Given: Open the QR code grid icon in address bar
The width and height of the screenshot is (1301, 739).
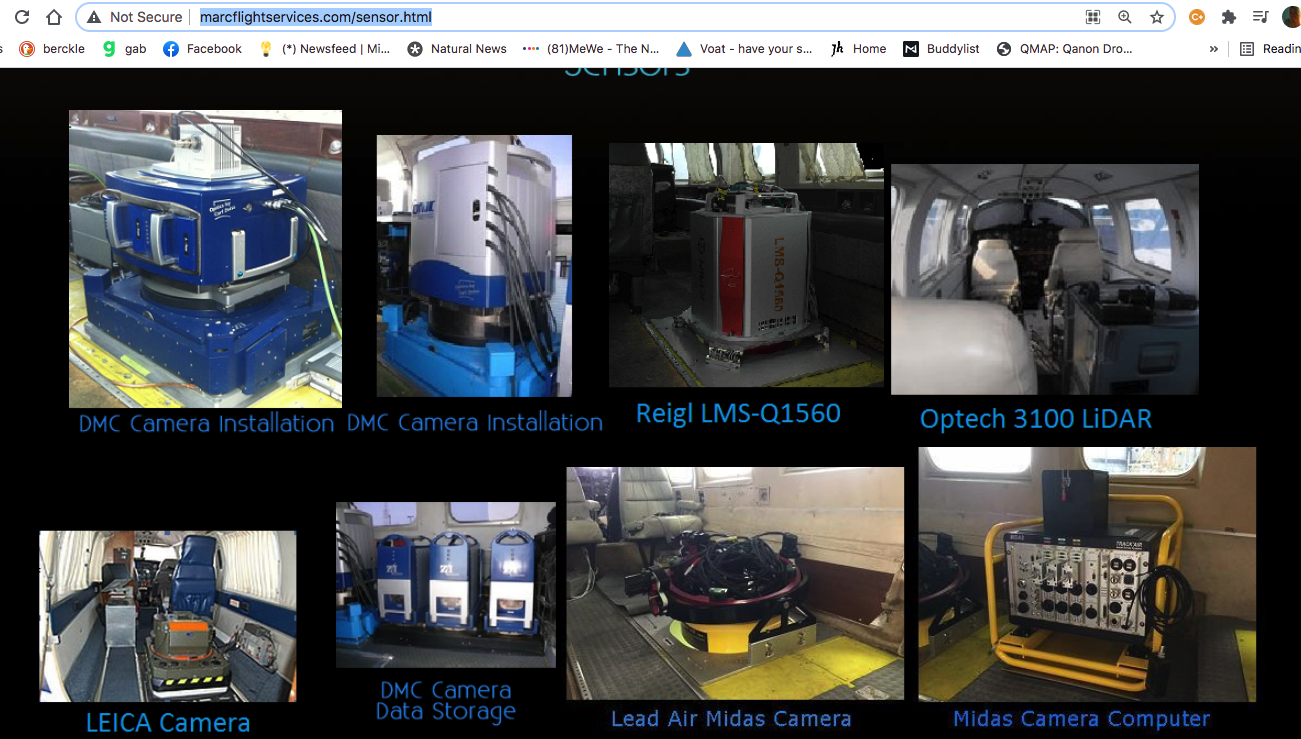Looking at the screenshot, I should [x=1093, y=17].
